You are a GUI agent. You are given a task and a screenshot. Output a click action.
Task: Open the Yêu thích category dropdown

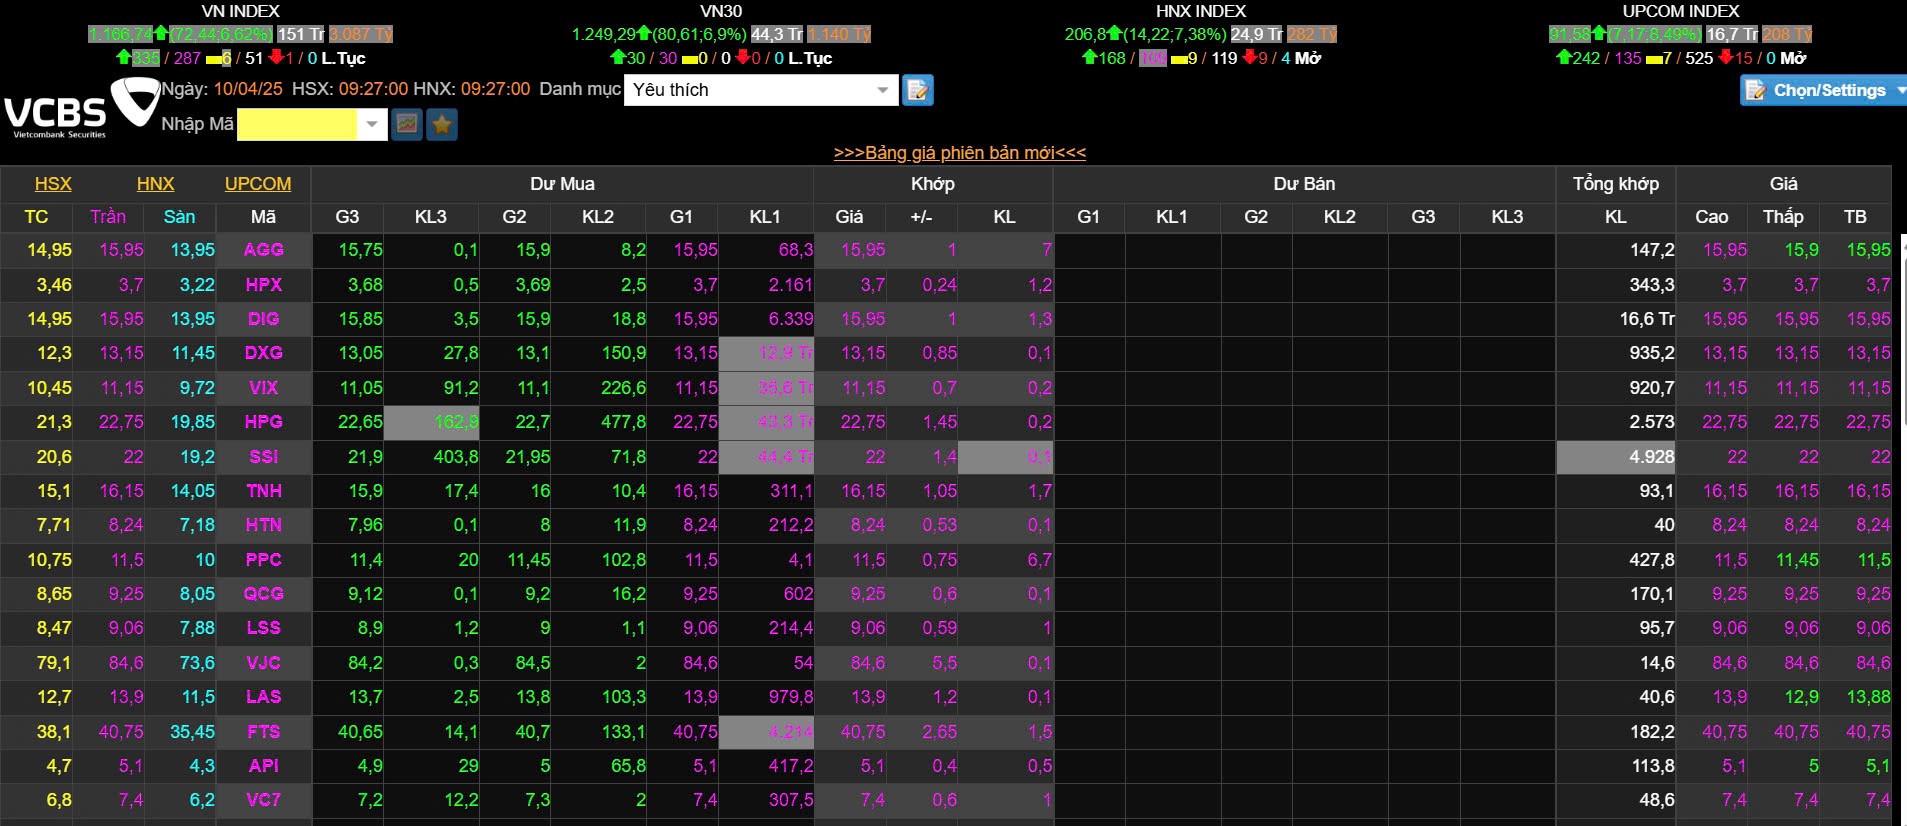pos(882,90)
